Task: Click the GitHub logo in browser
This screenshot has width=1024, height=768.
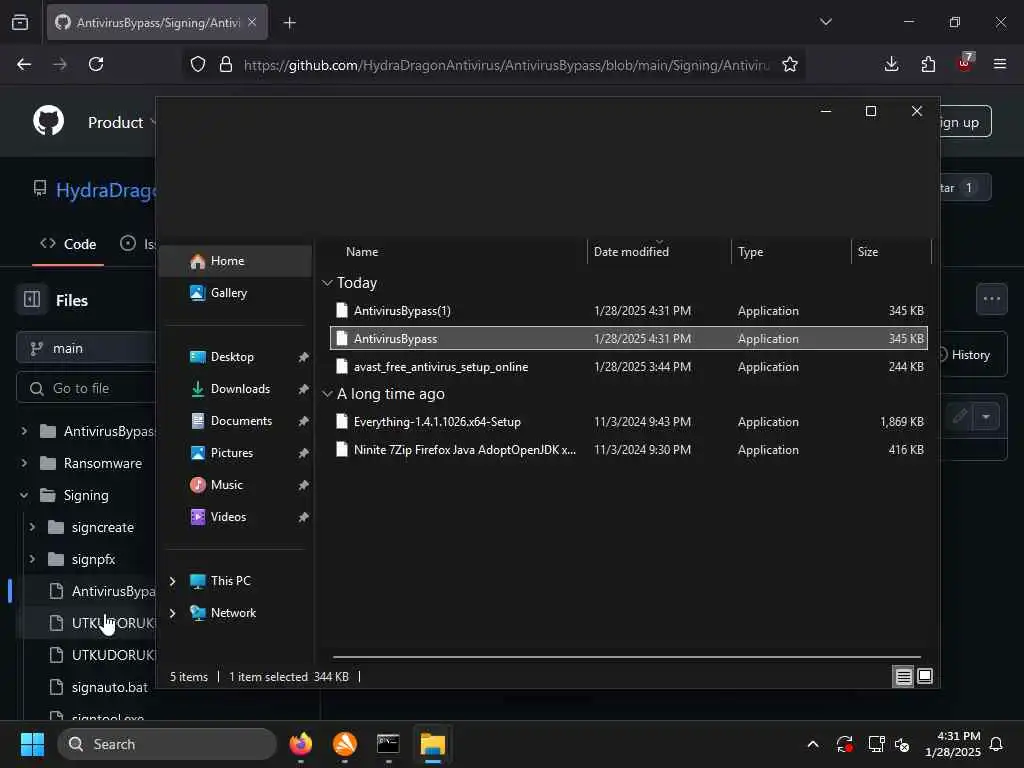Action: click(x=49, y=121)
